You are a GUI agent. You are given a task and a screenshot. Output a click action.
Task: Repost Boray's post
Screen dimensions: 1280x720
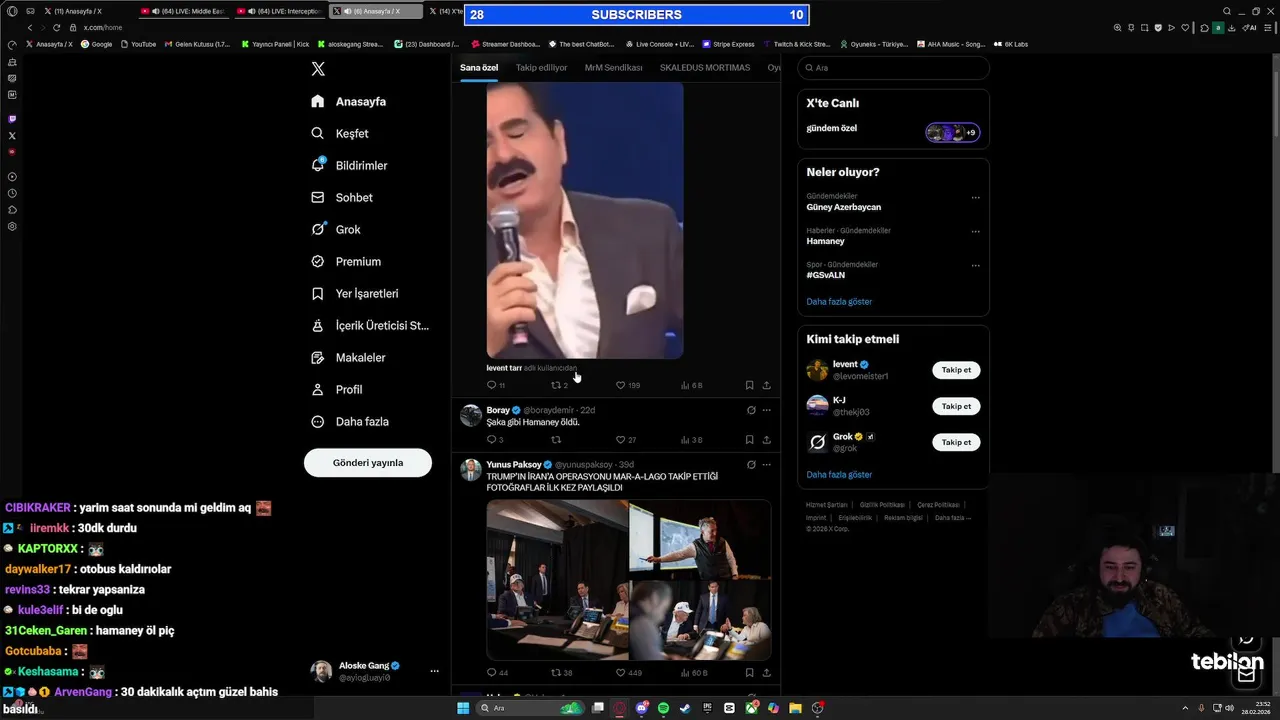(556, 440)
